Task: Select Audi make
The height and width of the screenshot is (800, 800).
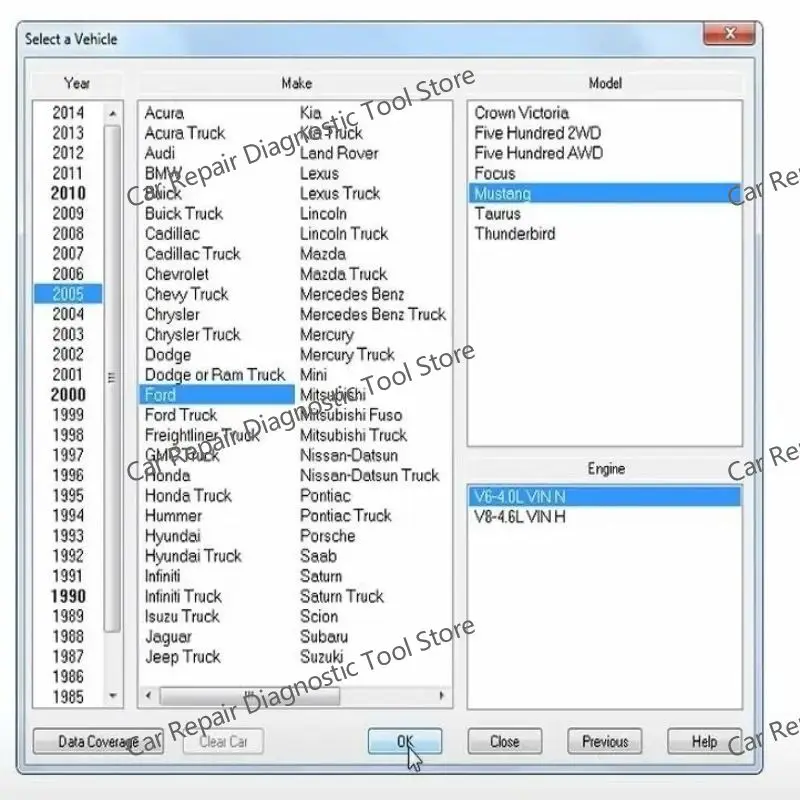Action: 160,153
